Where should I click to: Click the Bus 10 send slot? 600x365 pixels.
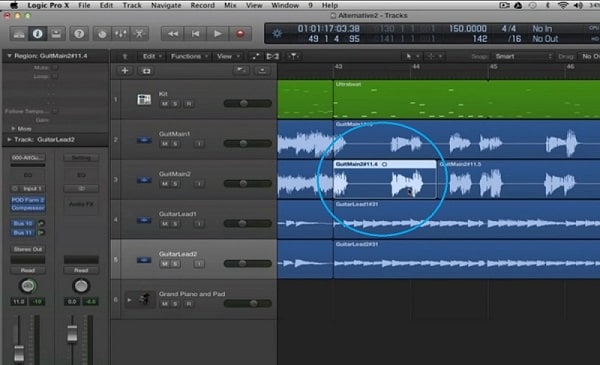click(x=23, y=223)
